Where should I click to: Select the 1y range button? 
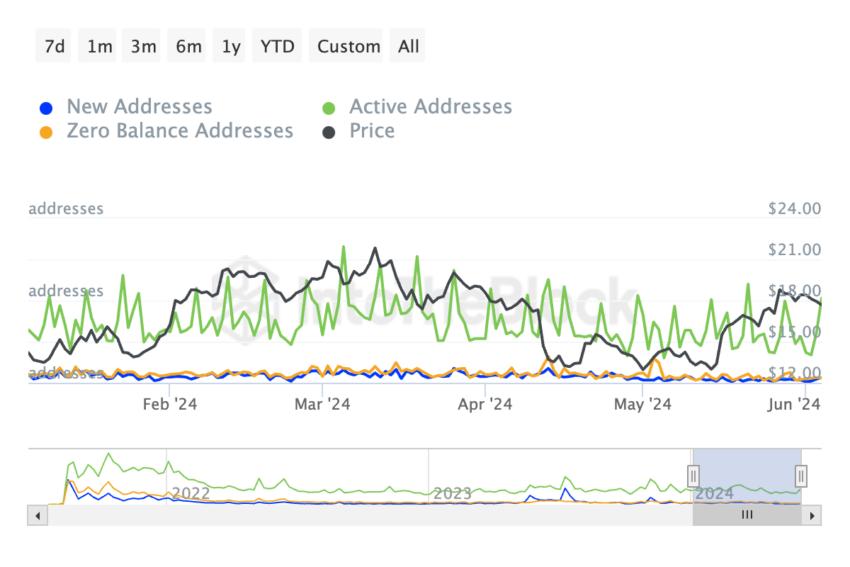(x=230, y=46)
